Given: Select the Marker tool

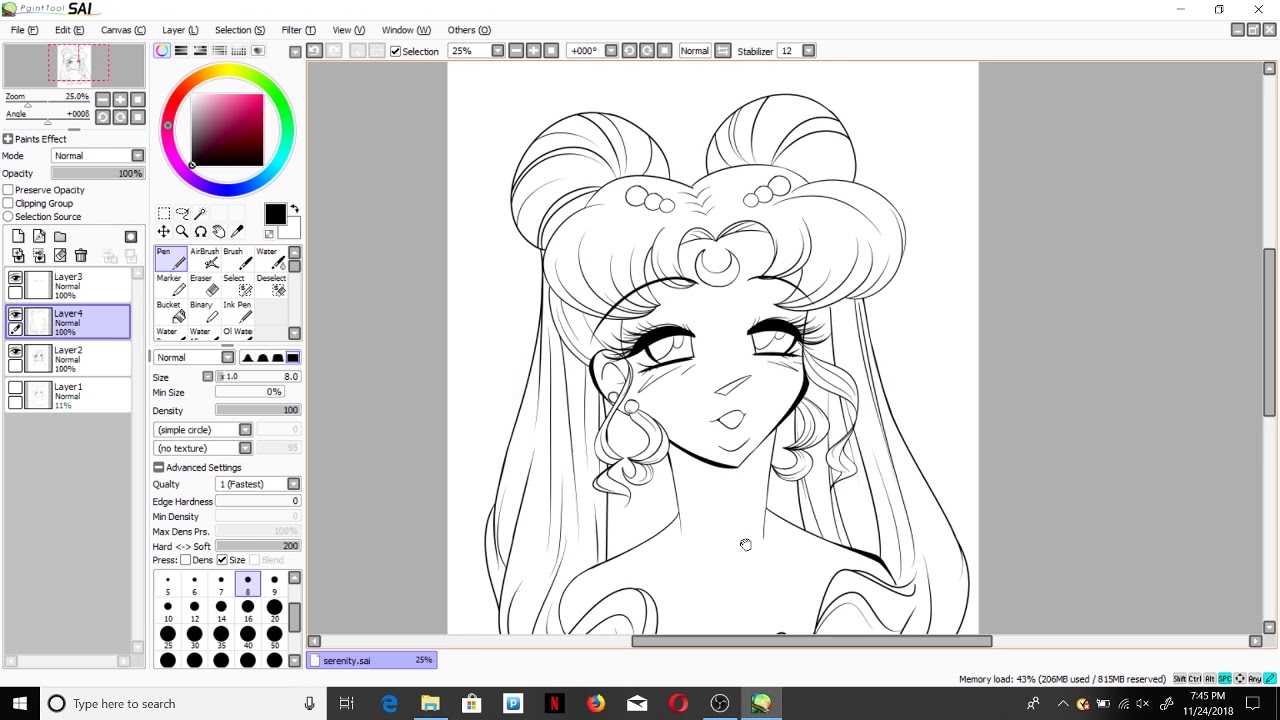Looking at the screenshot, I should 171,285.
